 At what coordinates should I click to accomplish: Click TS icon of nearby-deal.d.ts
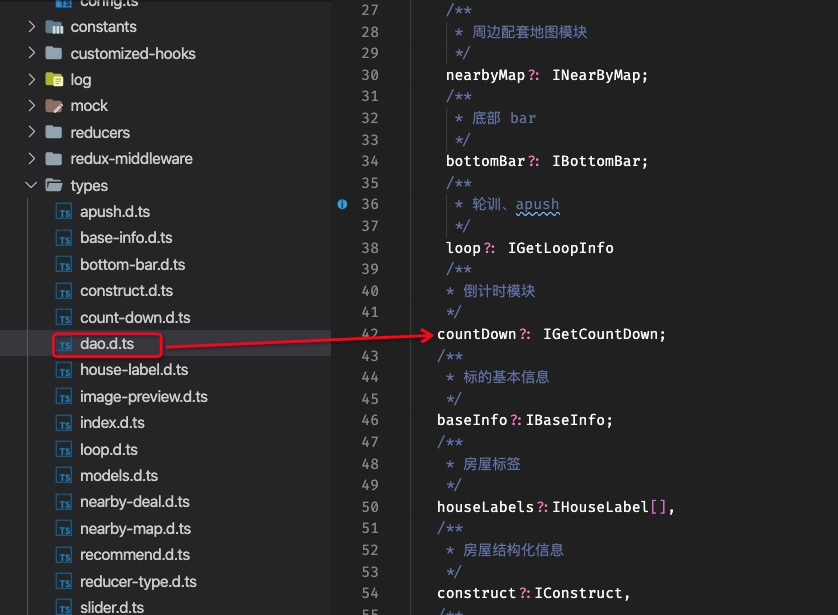click(64, 502)
